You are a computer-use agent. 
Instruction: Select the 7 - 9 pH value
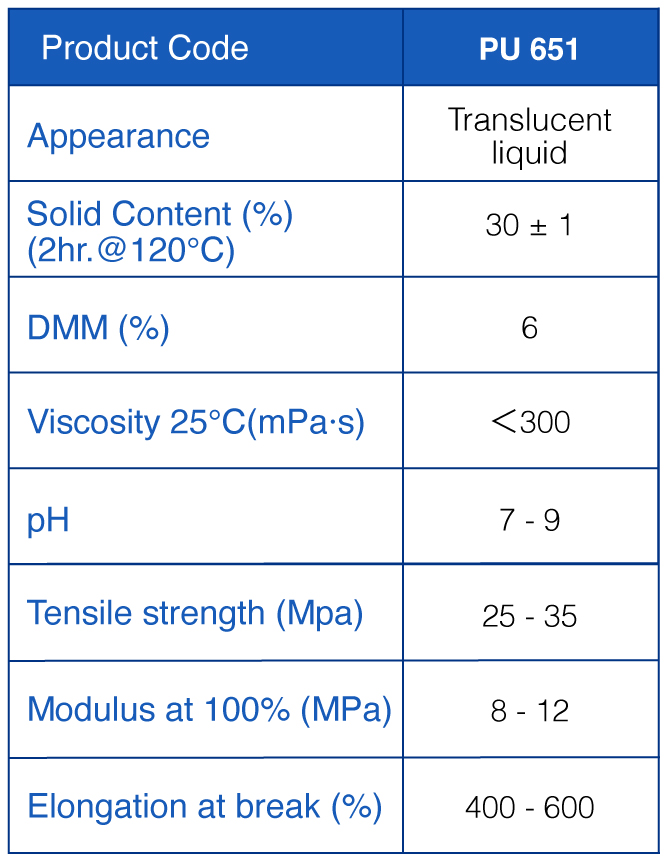pos(530,520)
